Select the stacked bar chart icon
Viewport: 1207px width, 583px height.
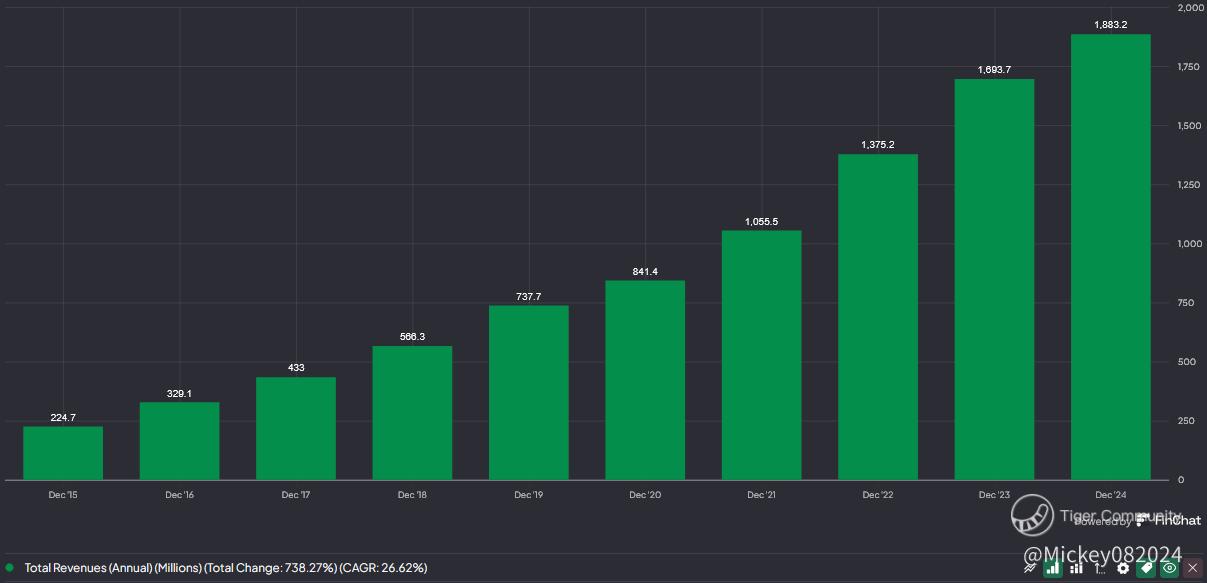tap(1076, 568)
